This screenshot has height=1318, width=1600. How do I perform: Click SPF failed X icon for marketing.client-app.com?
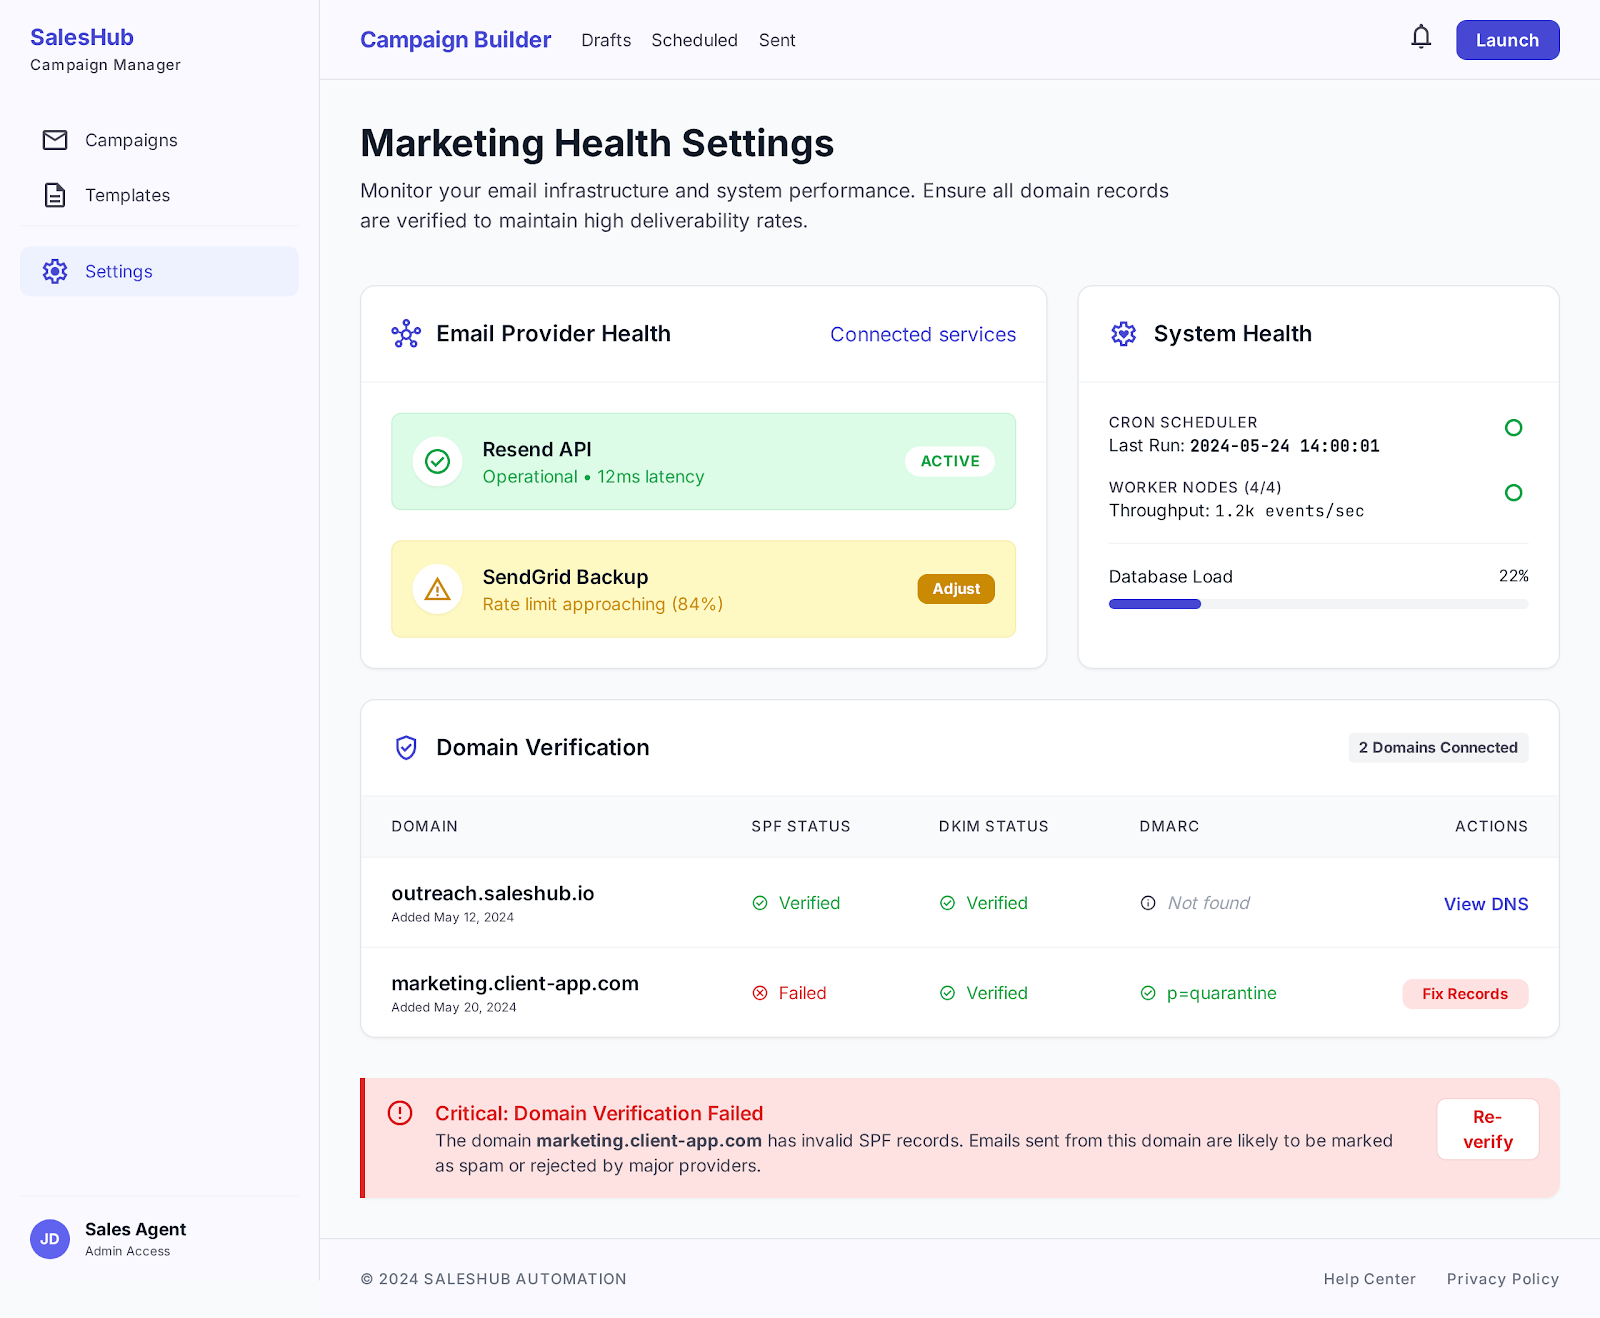click(x=760, y=993)
